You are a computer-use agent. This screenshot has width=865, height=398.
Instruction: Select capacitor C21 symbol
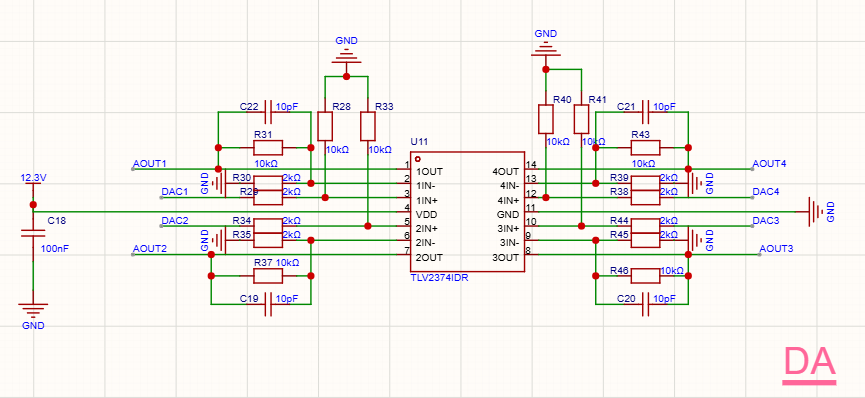pyautogui.click(x=645, y=112)
